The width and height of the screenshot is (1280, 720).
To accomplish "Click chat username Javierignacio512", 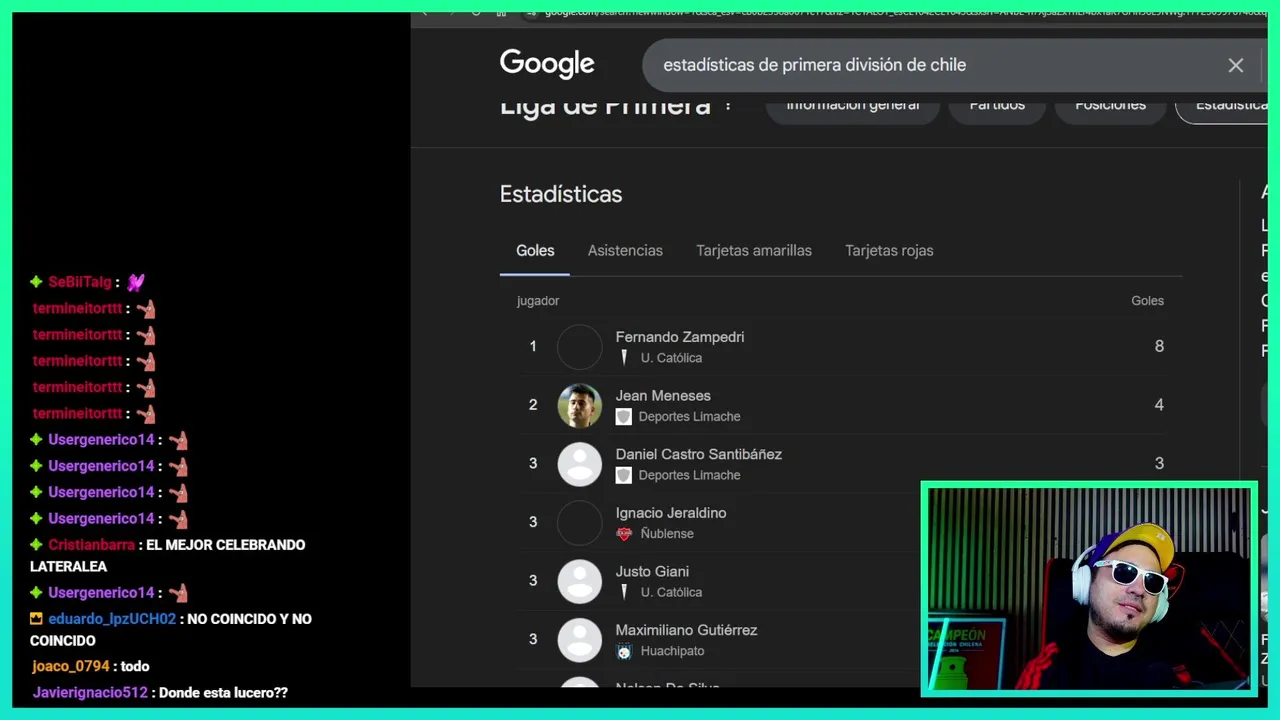I will 90,692.
